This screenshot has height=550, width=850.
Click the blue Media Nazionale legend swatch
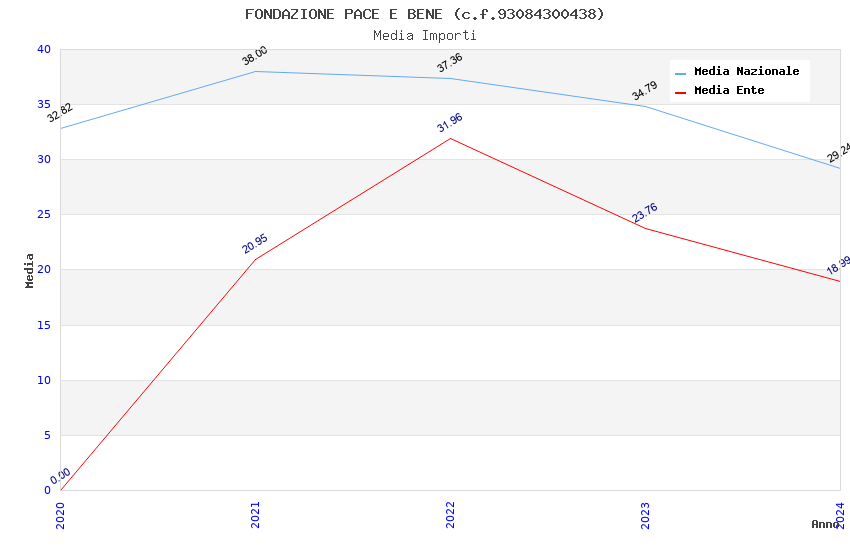point(681,73)
